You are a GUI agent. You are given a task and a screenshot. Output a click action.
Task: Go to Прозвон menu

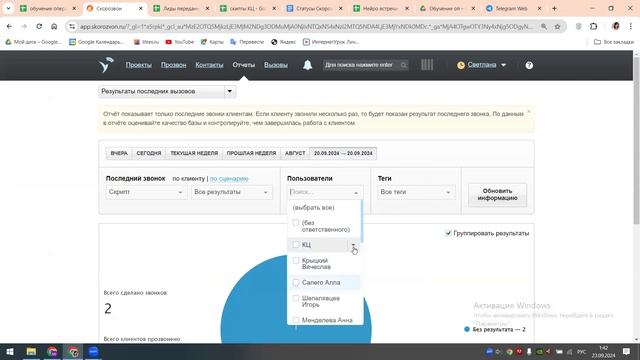click(x=173, y=65)
